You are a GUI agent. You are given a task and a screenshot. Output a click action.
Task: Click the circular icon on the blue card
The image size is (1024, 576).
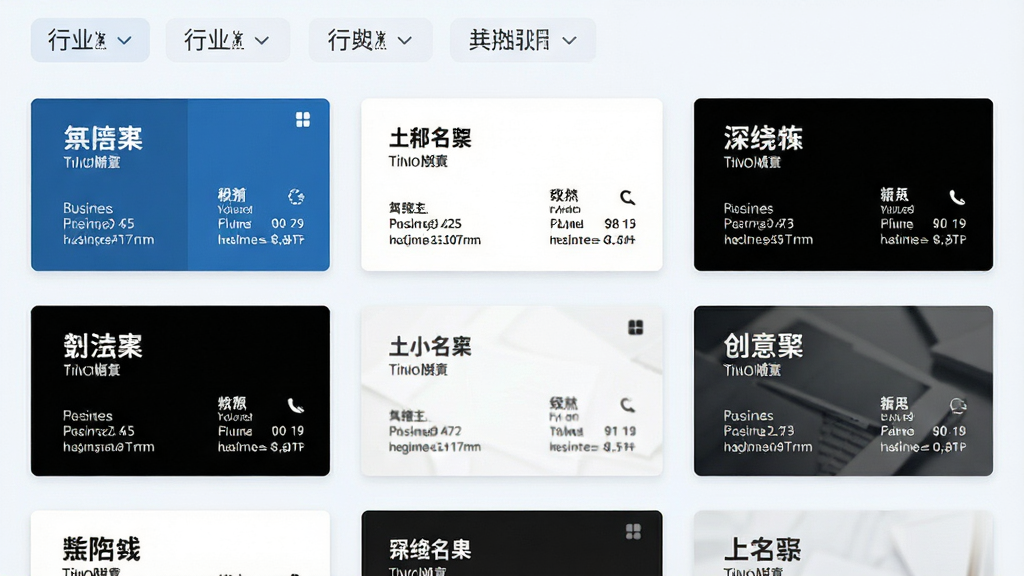point(296,196)
